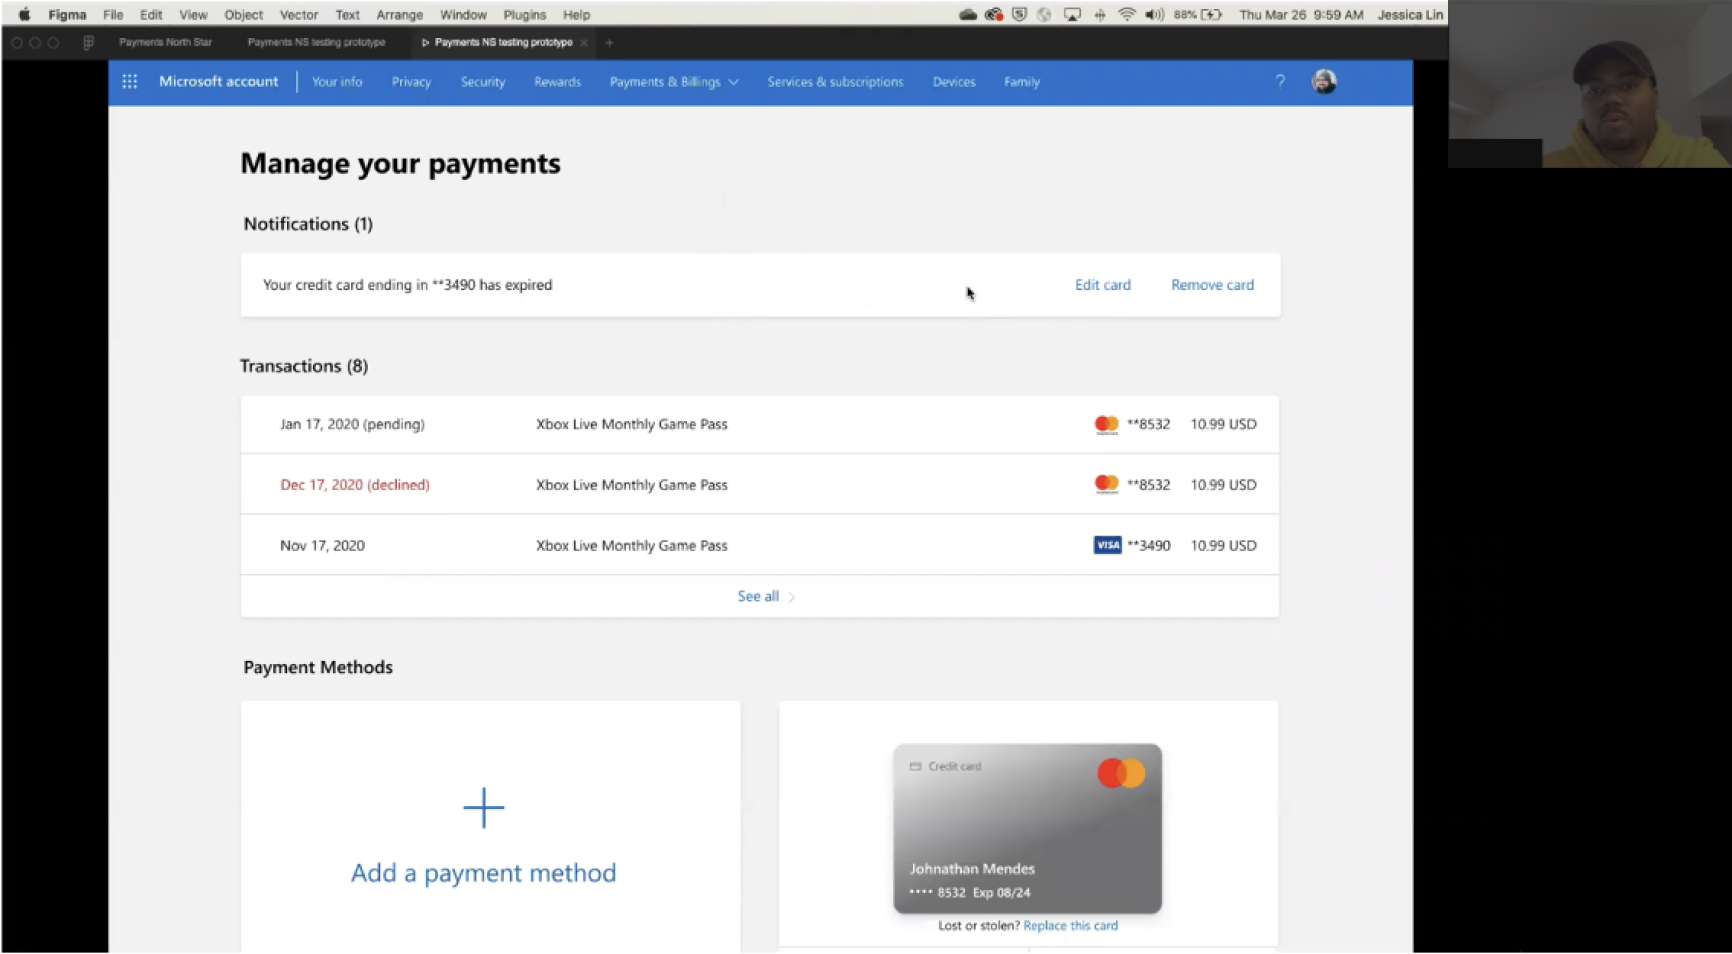Open the Plugins menu
The width and height of the screenshot is (1732, 954).
[524, 15]
